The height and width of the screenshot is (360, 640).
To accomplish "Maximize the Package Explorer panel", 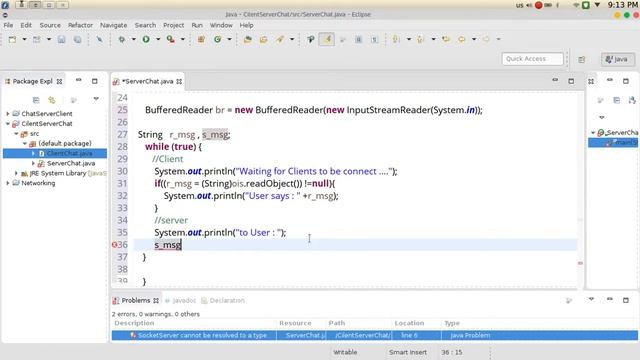I will click(x=95, y=81).
